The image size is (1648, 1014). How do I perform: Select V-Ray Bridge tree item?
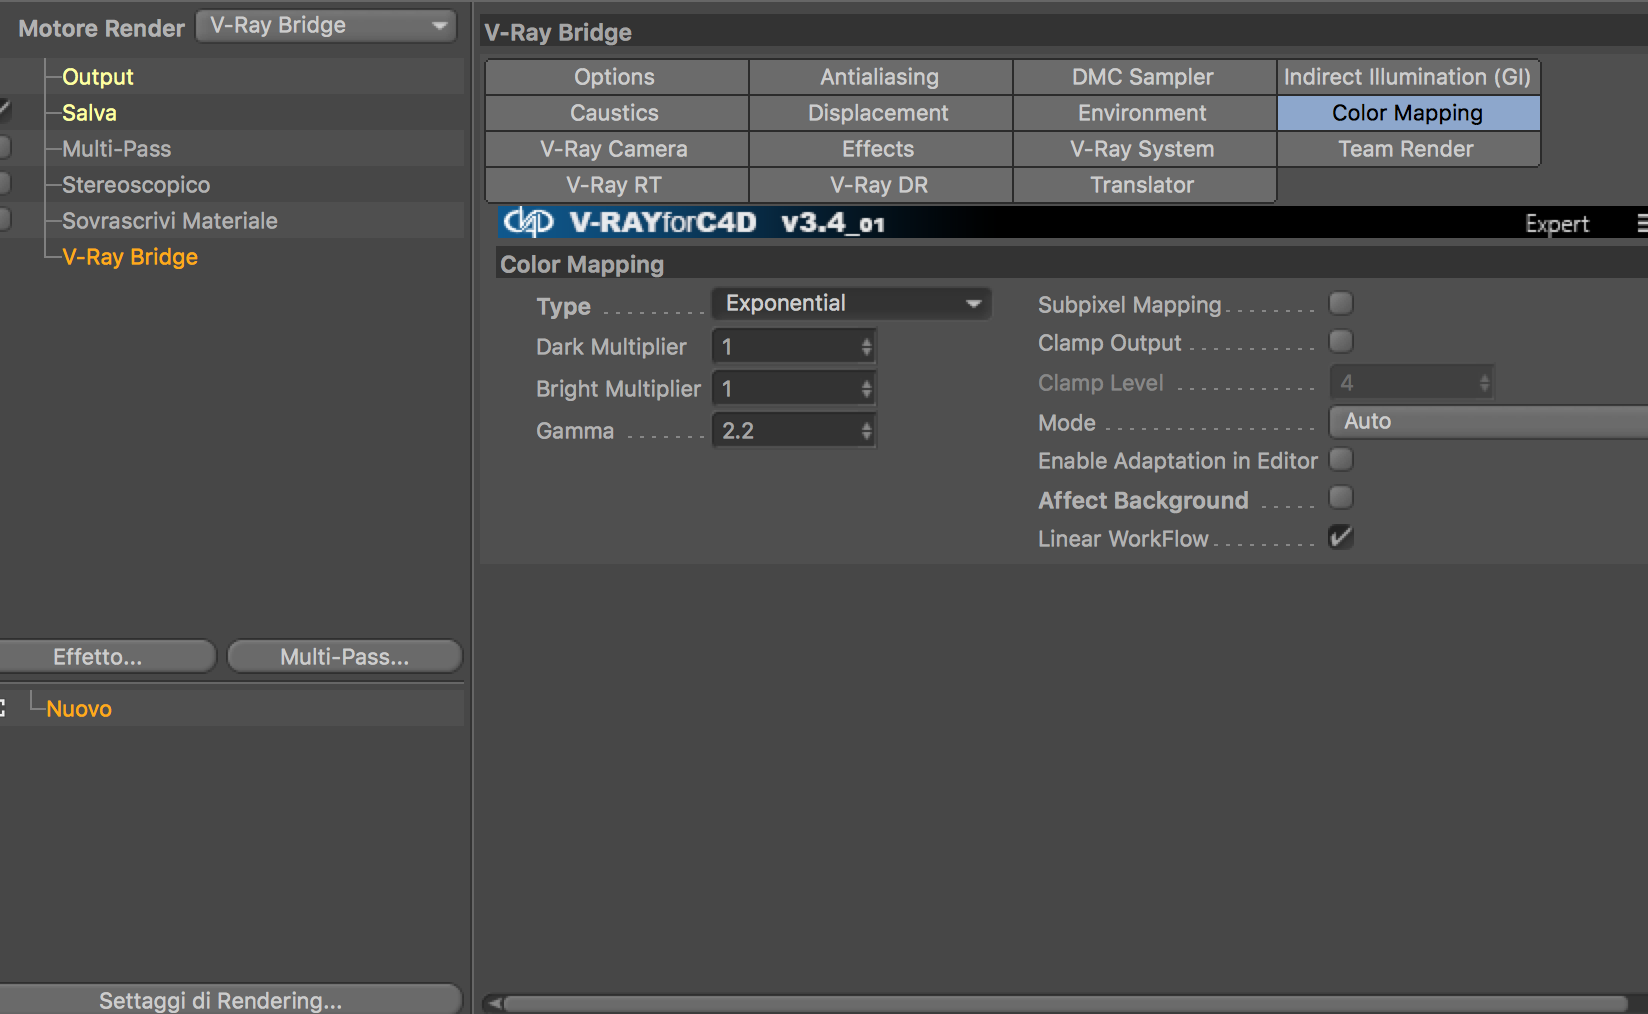130,257
